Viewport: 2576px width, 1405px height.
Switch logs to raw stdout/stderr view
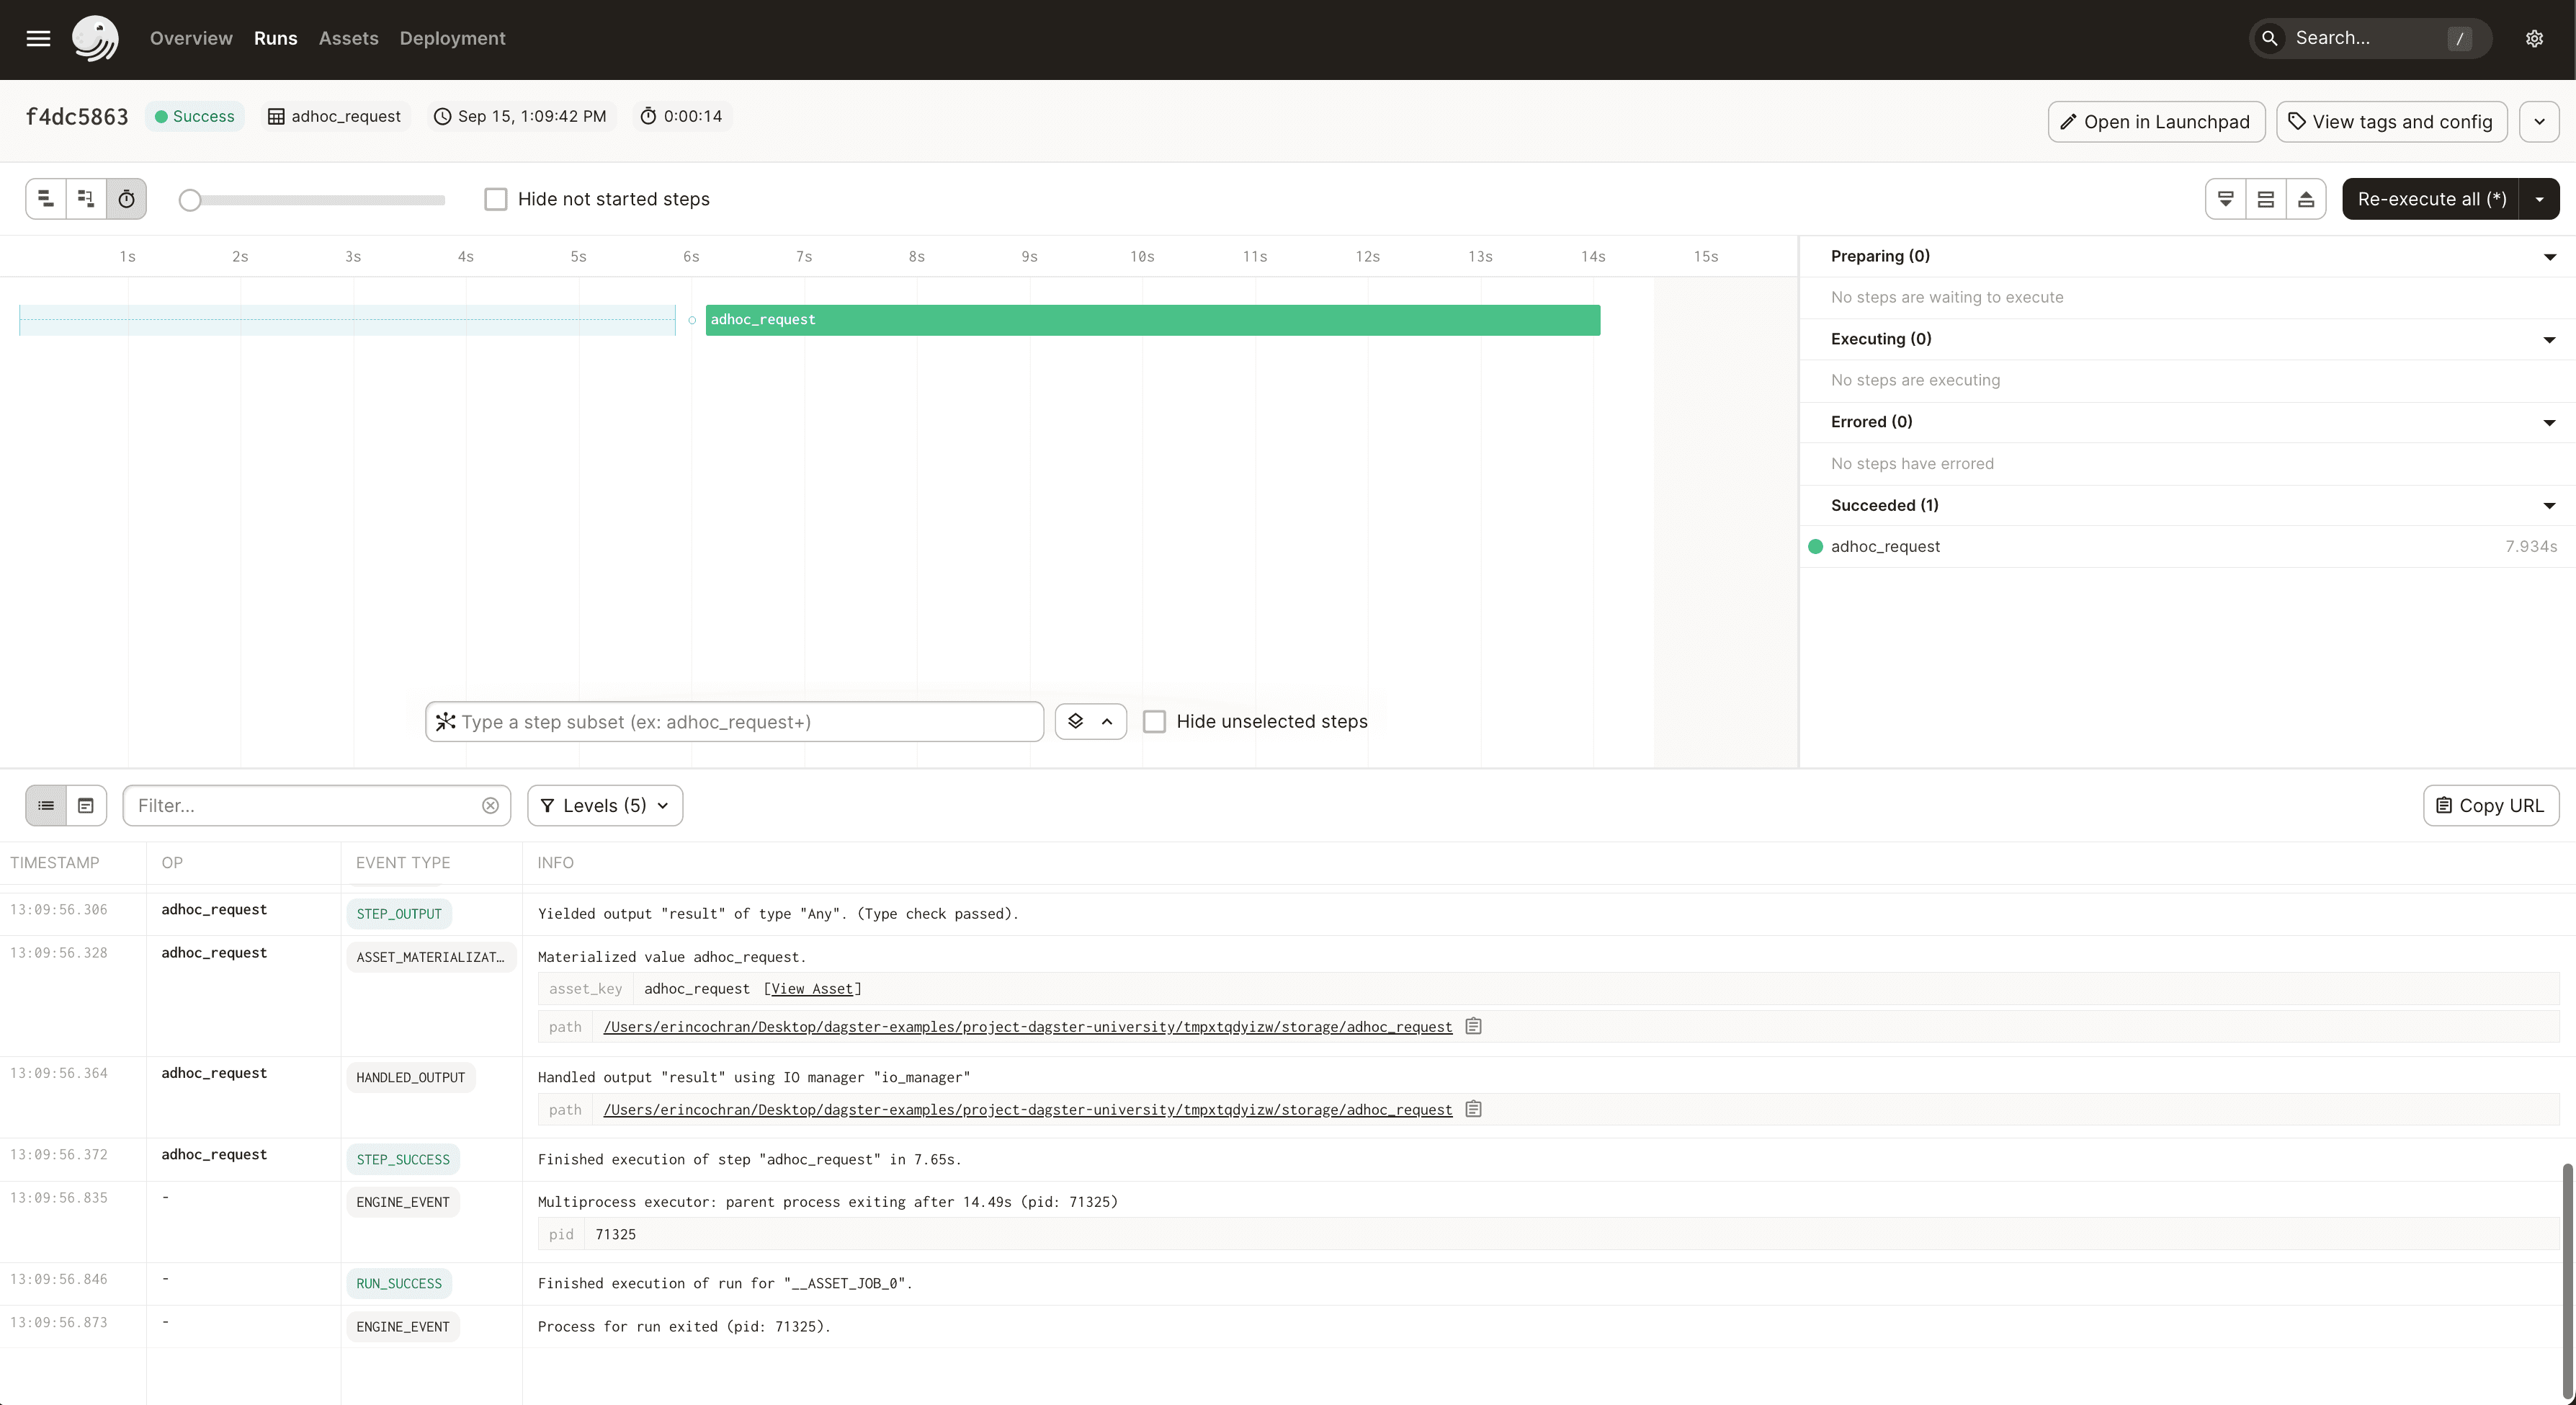pos(86,805)
